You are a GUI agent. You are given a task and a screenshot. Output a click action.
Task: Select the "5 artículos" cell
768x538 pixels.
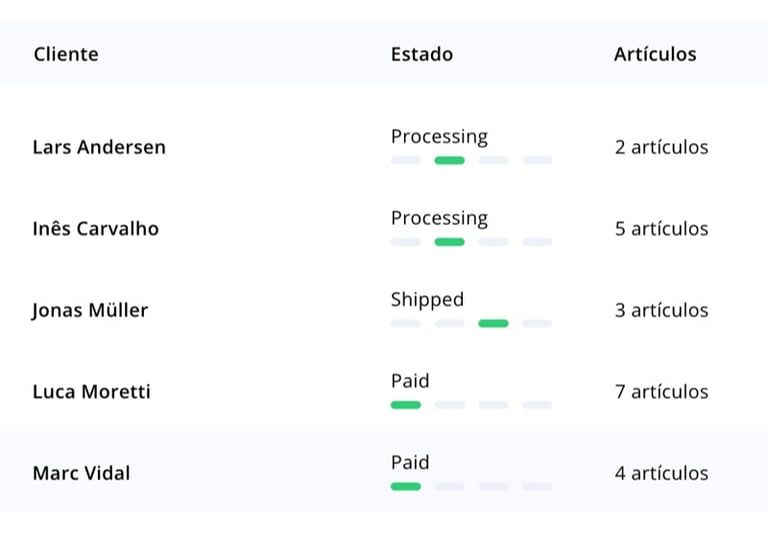click(x=661, y=229)
